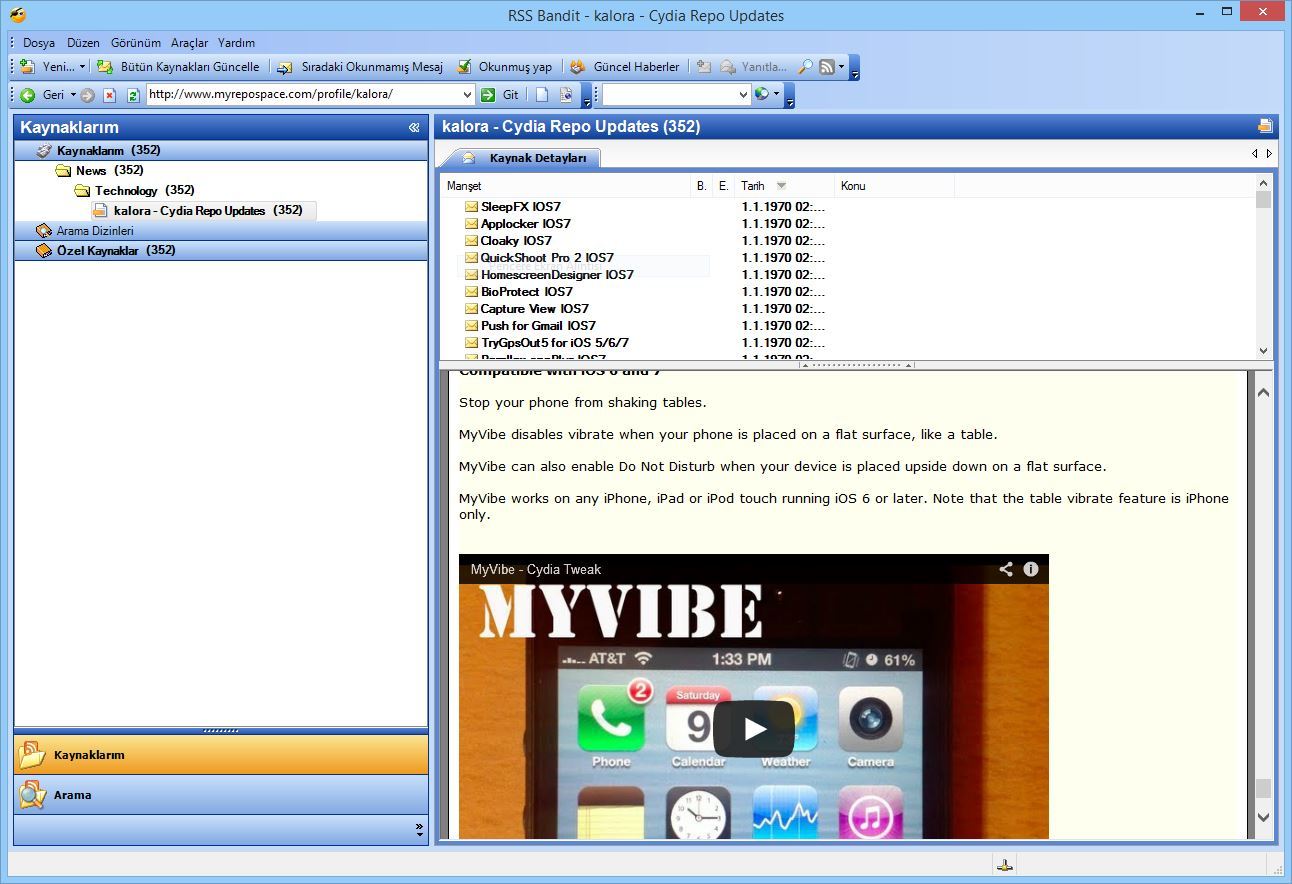The width and height of the screenshot is (1292, 884).
Task: Open the Araçlar menu
Action: tap(190, 43)
